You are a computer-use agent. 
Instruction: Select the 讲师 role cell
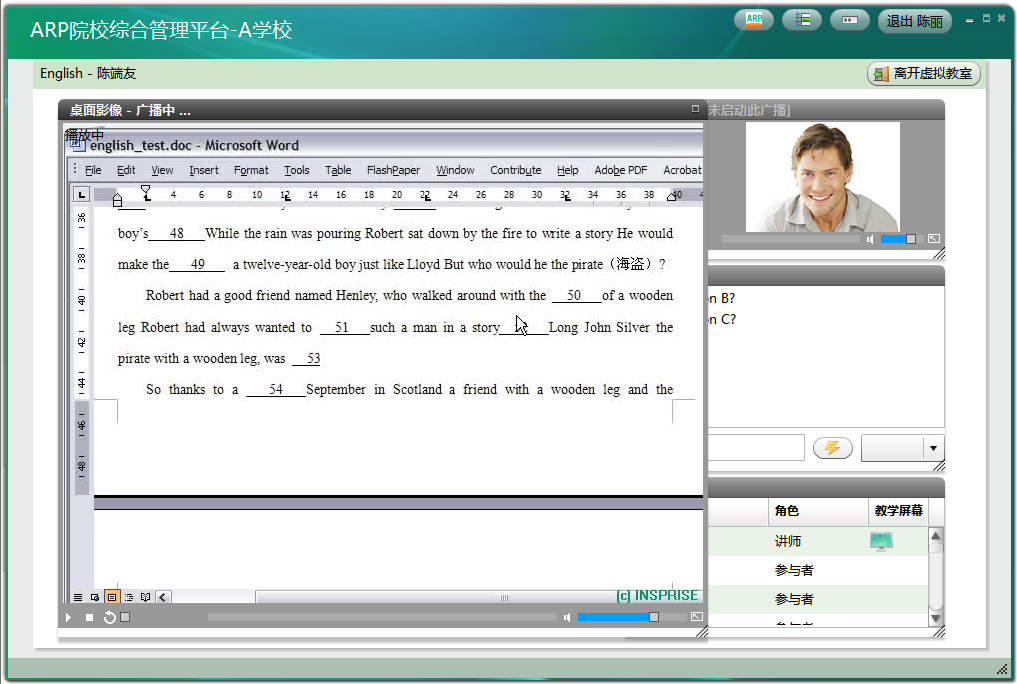788,541
